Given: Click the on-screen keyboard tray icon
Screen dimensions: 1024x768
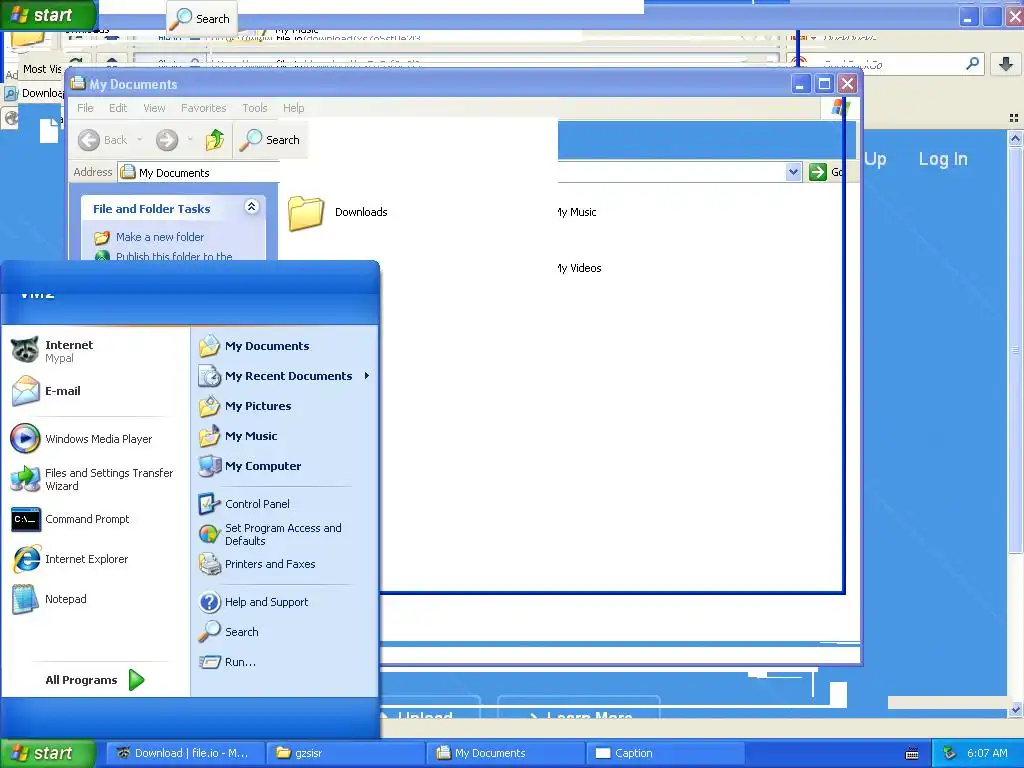Looking at the screenshot, I should point(912,754).
